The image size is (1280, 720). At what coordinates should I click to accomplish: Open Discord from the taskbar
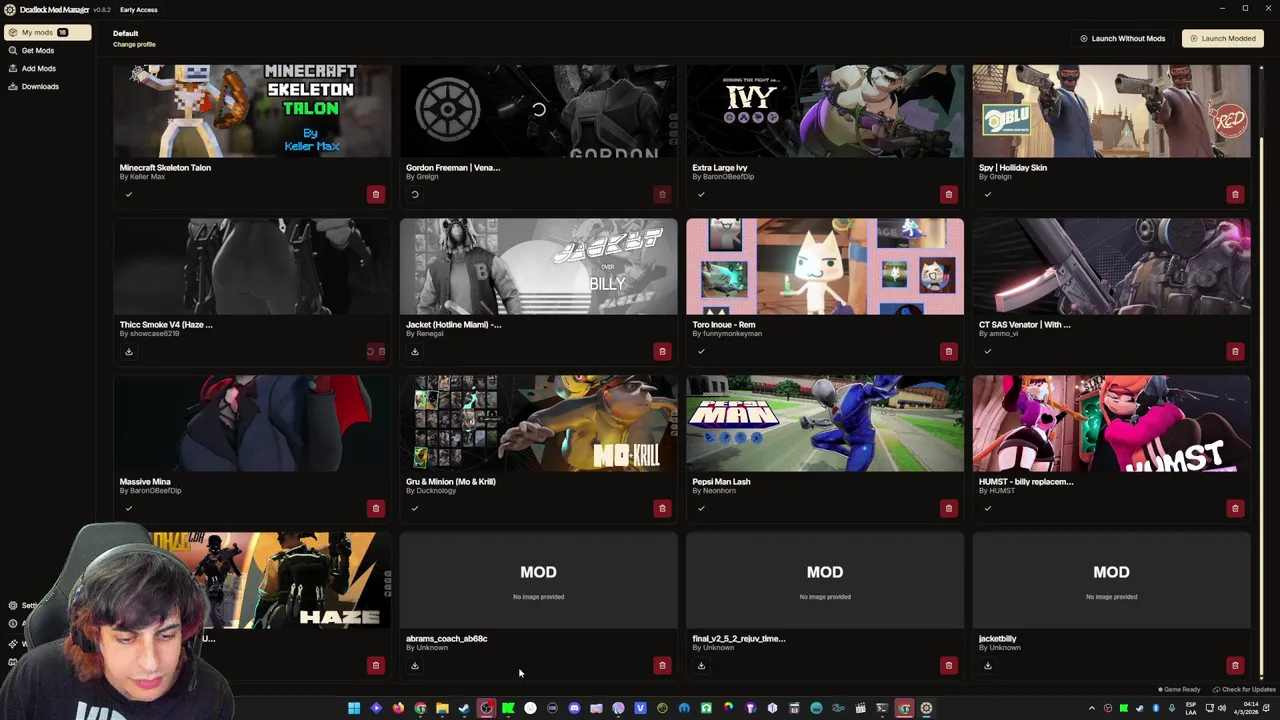click(574, 708)
